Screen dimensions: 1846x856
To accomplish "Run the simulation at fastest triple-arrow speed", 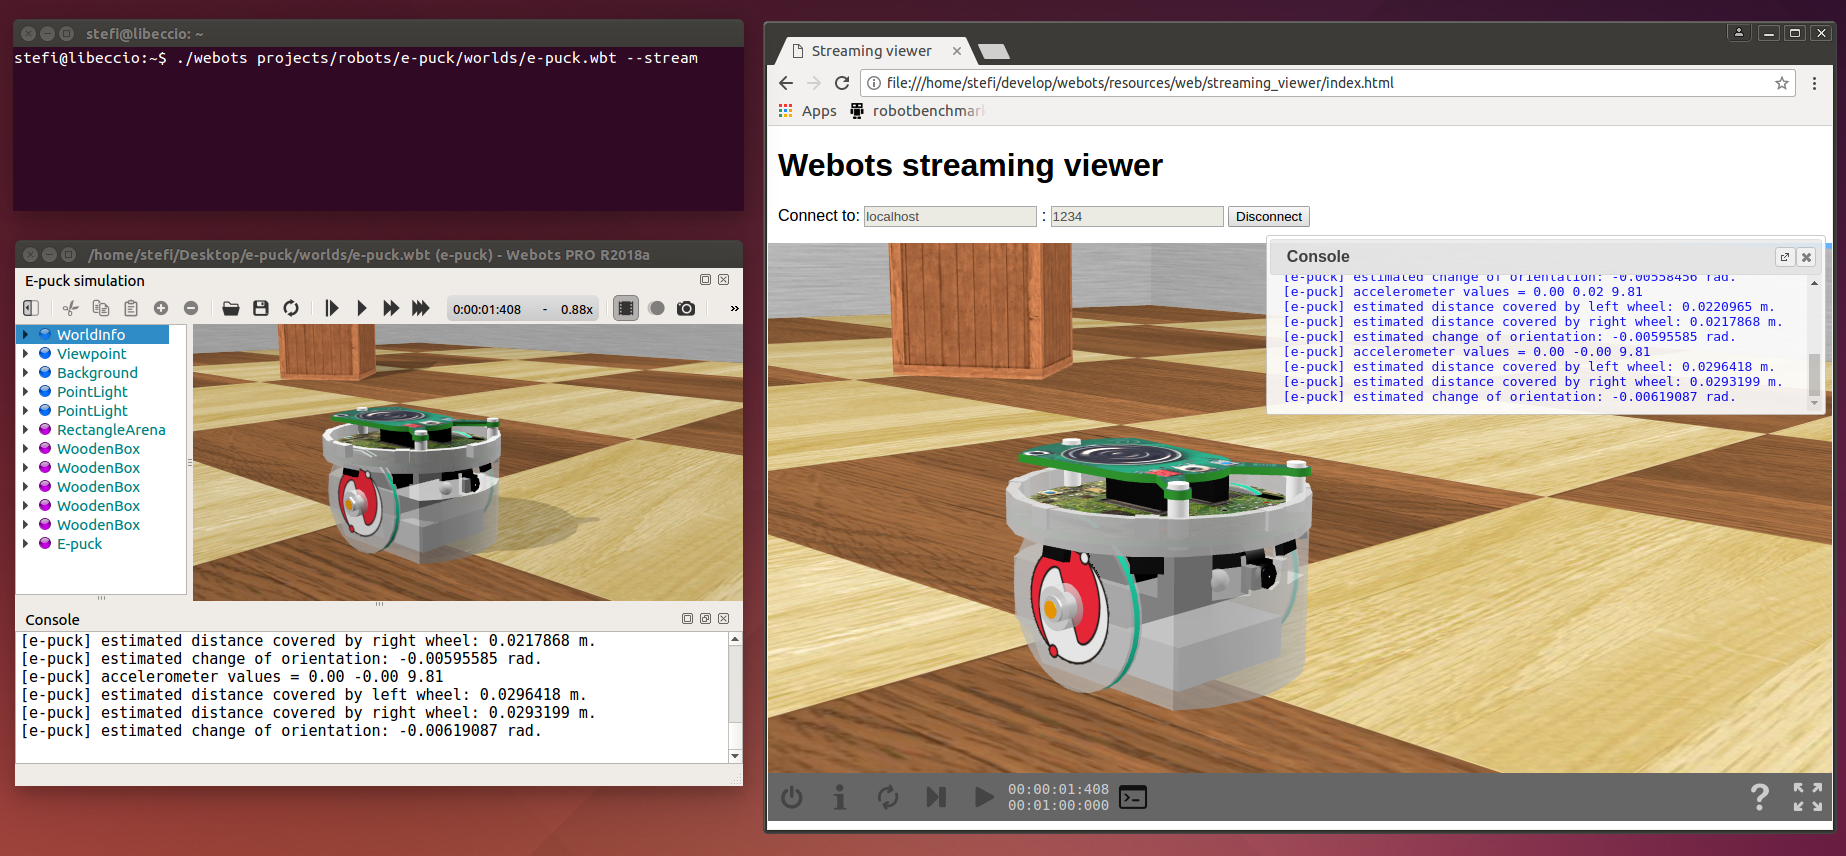I will pos(421,308).
